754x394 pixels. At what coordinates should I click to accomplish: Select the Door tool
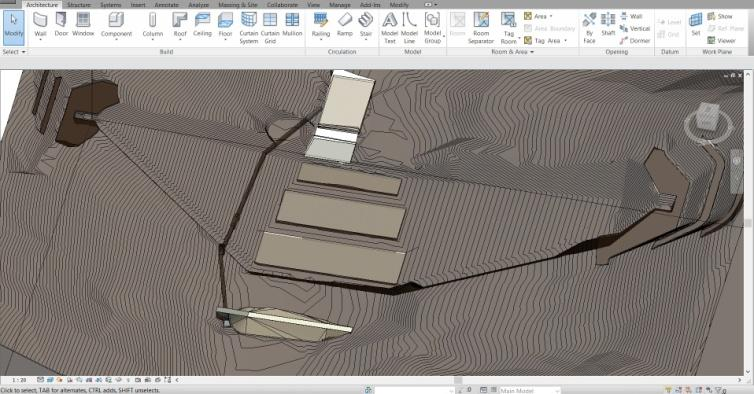pos(61,25)
